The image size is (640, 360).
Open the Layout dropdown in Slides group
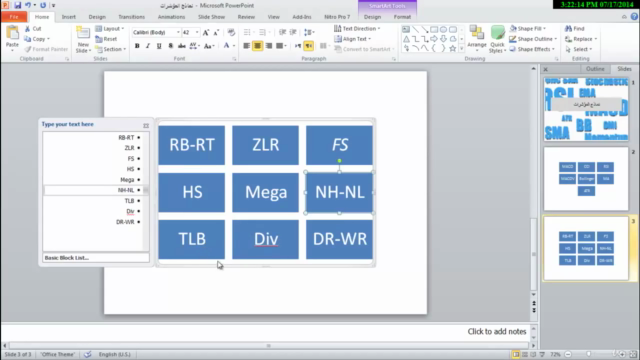coord(110,29)
